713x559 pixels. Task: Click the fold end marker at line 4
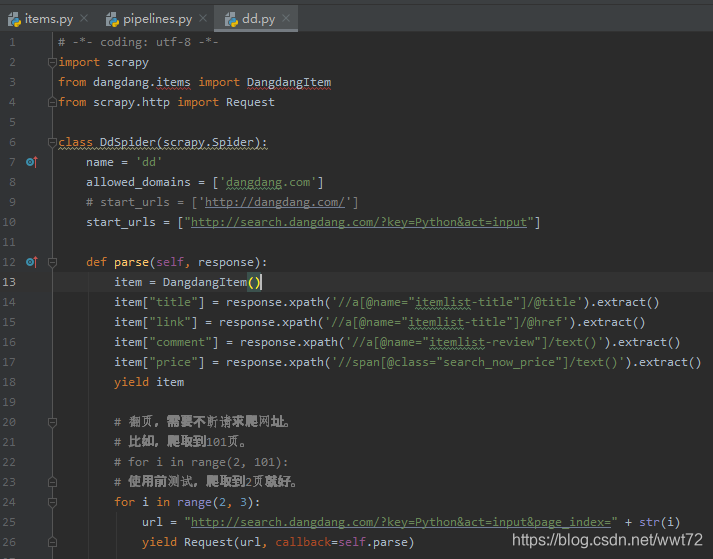coord(52,102)
